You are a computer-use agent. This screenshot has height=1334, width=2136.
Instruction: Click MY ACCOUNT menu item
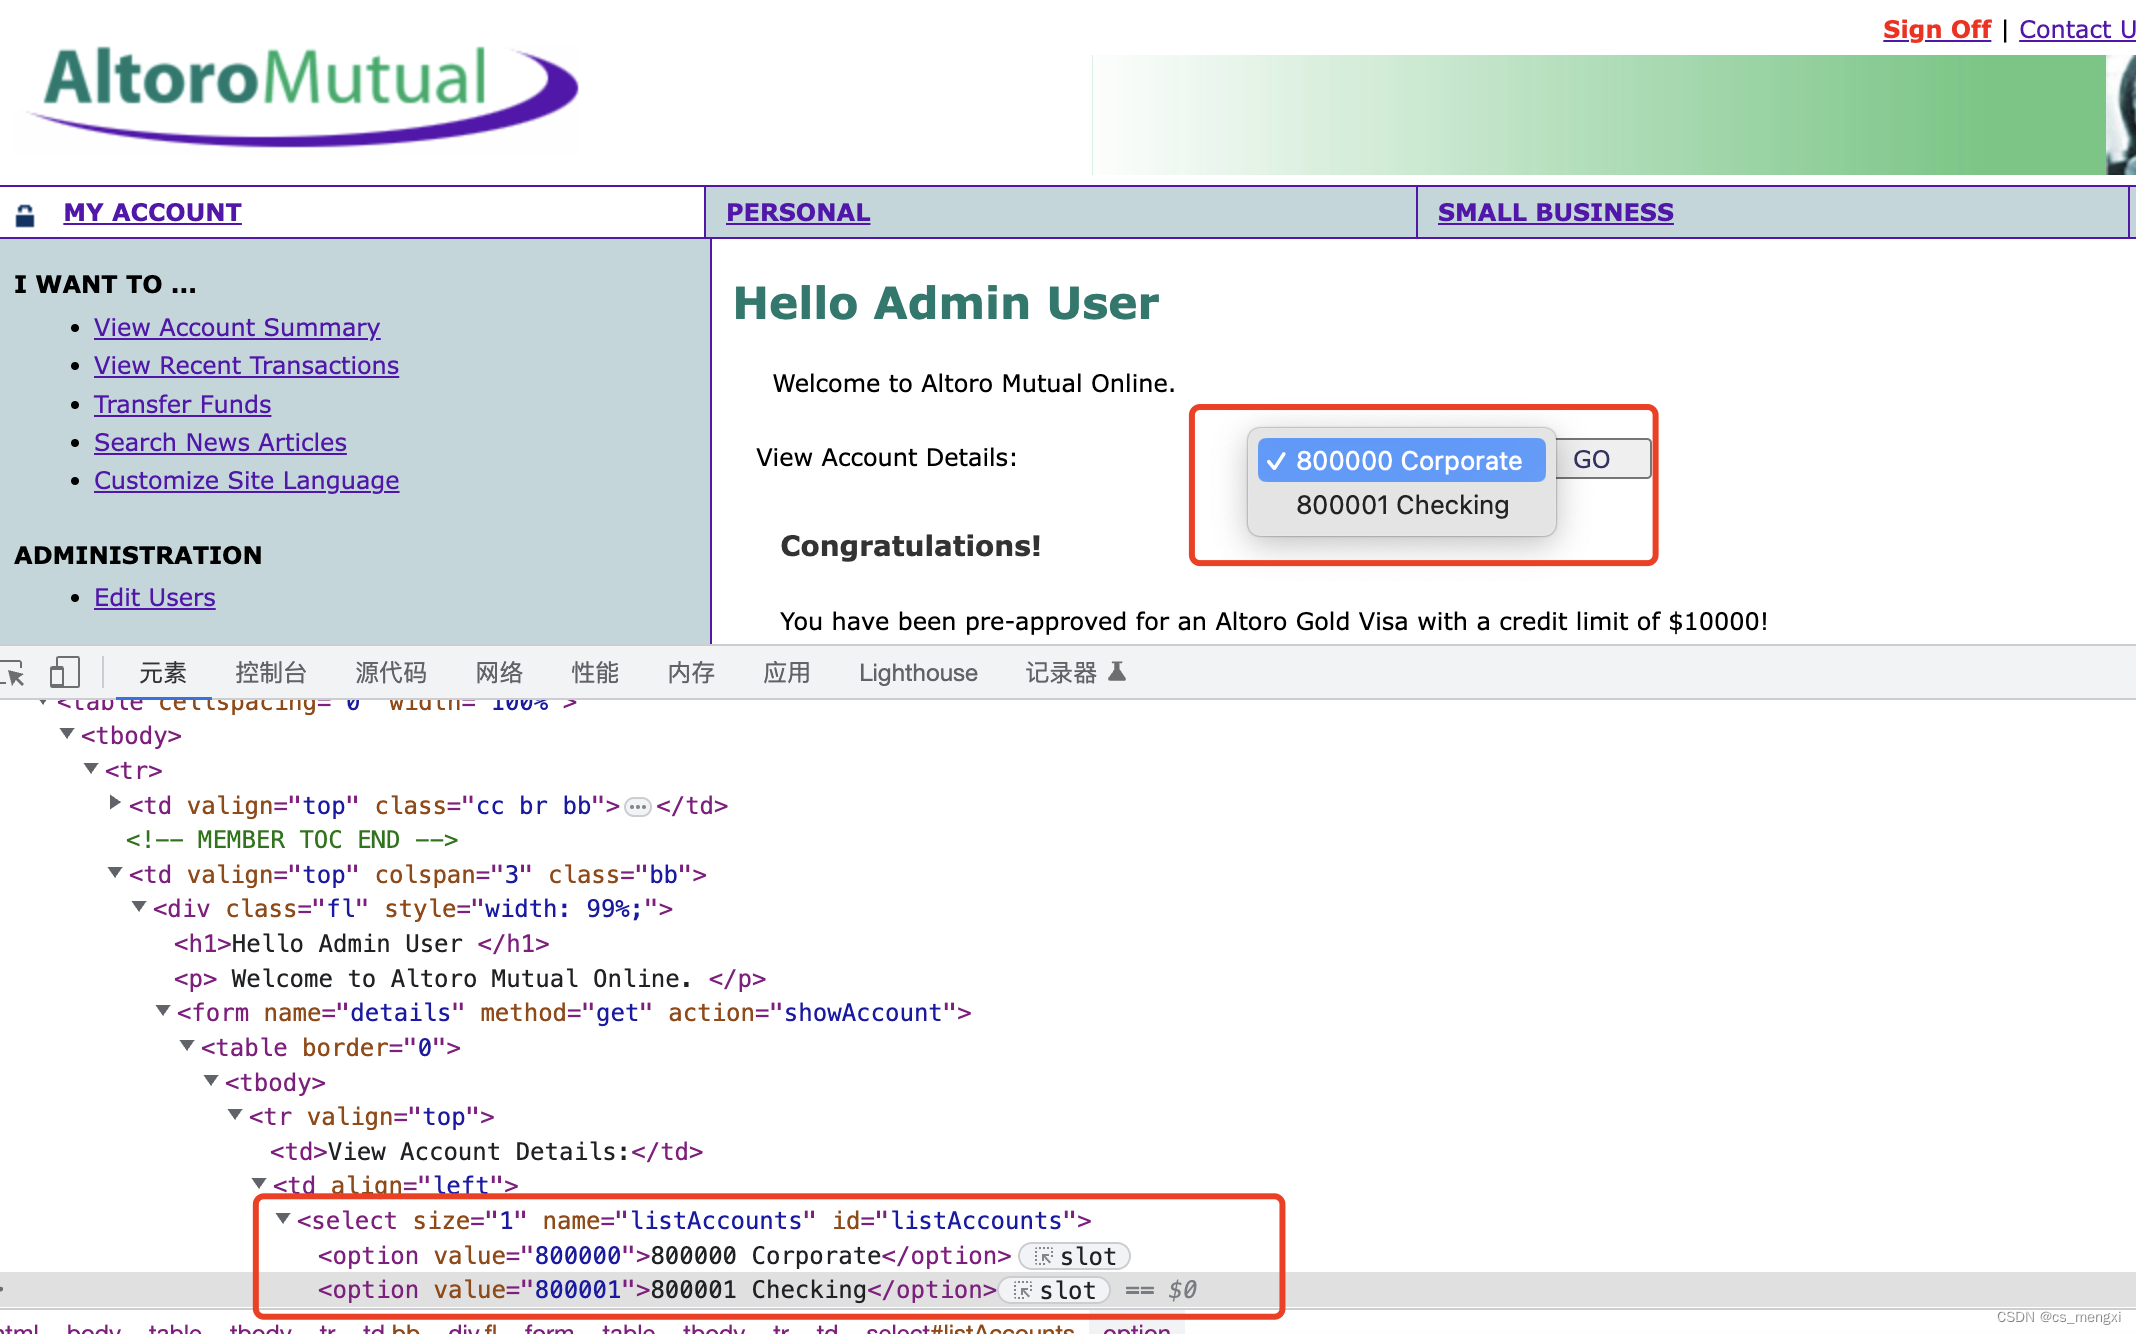point(151,212)
